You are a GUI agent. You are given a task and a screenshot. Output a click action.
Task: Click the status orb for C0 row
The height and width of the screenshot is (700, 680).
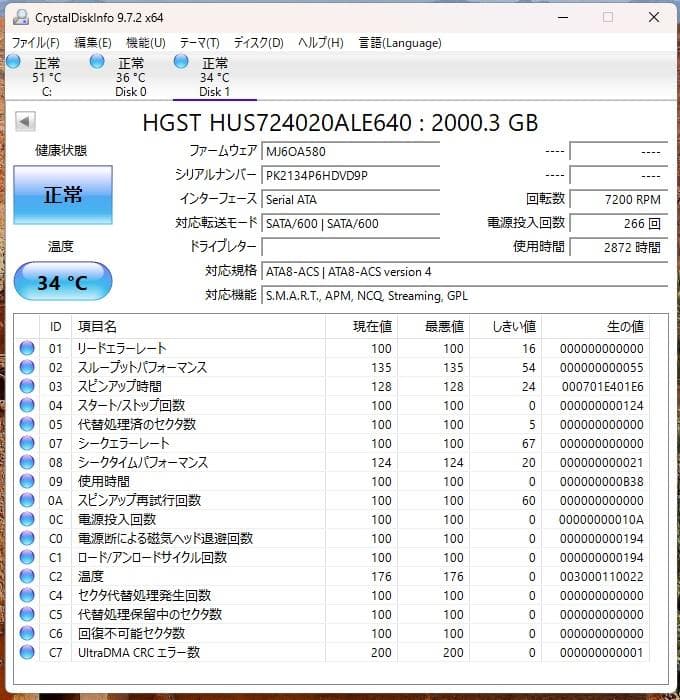pos(27,538)
